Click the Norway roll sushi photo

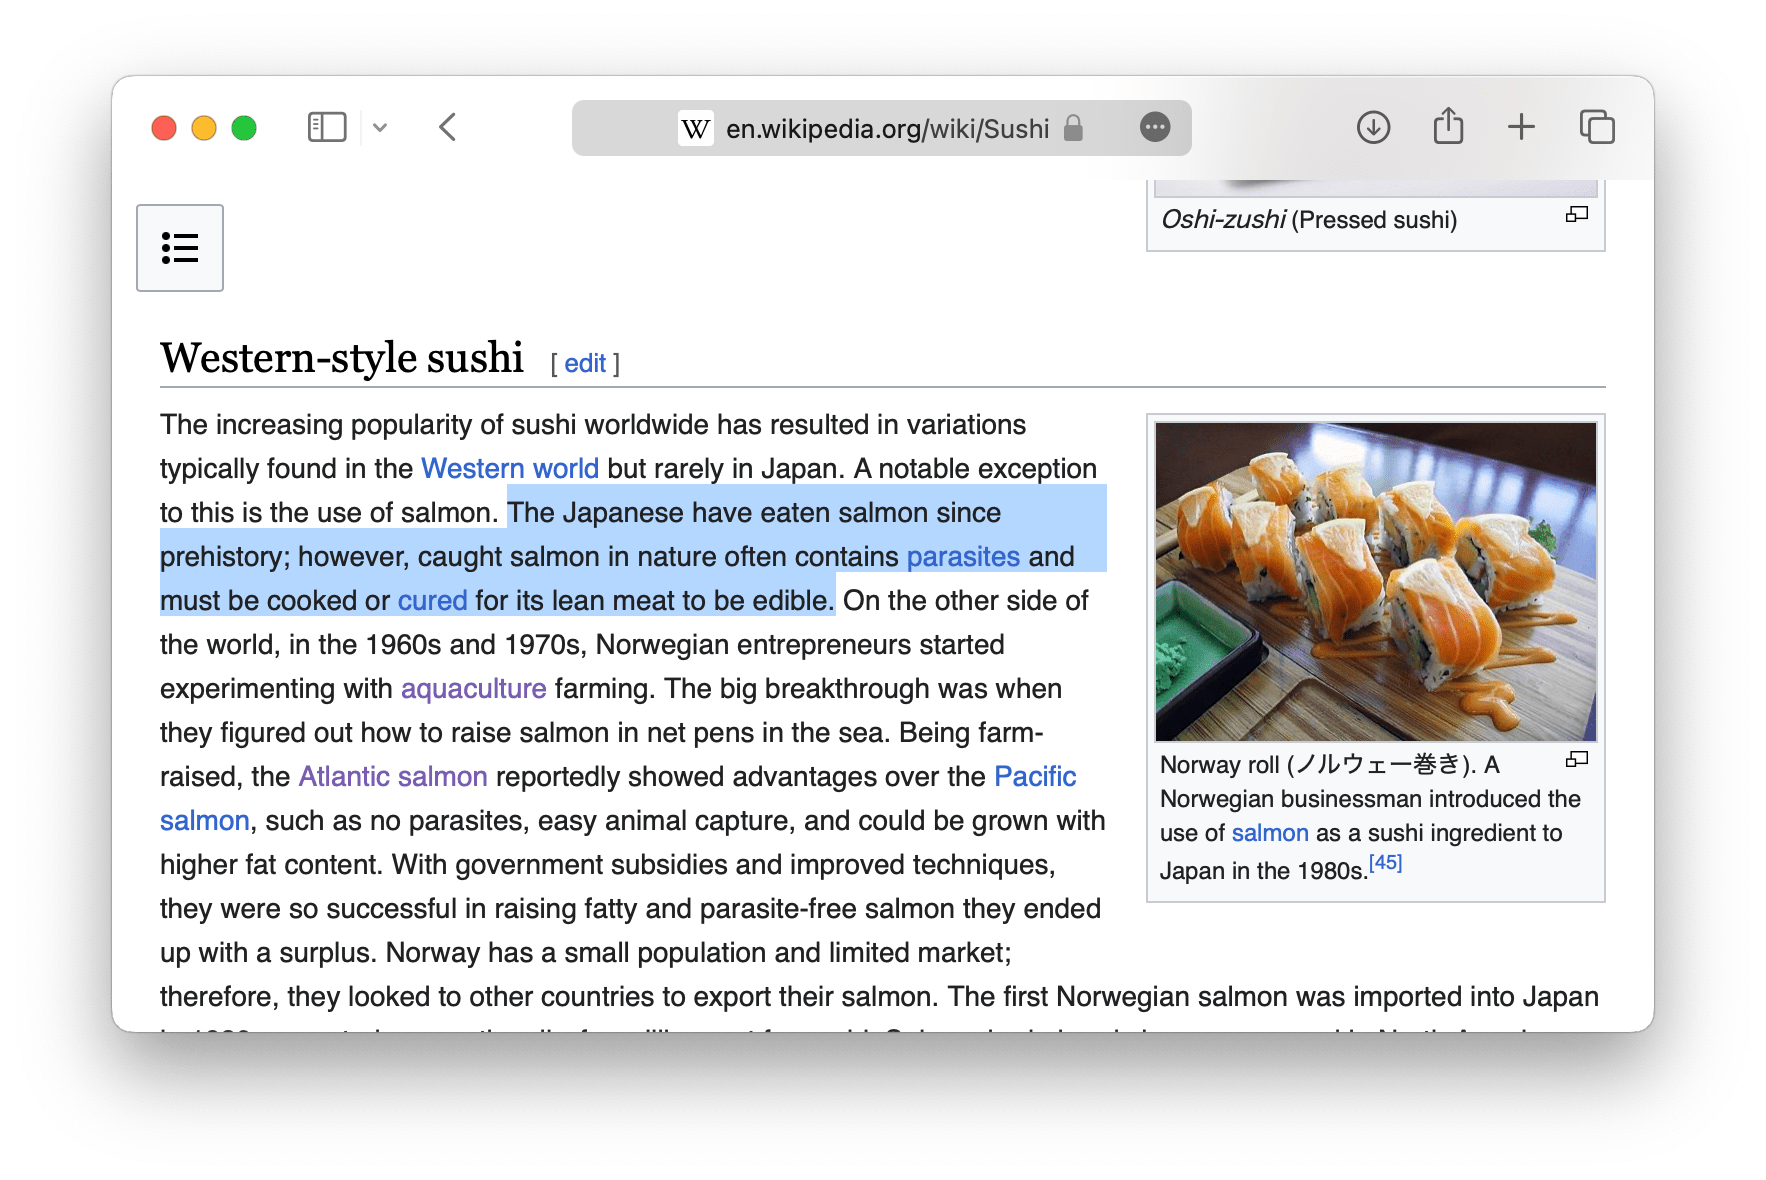point(1375,580)
